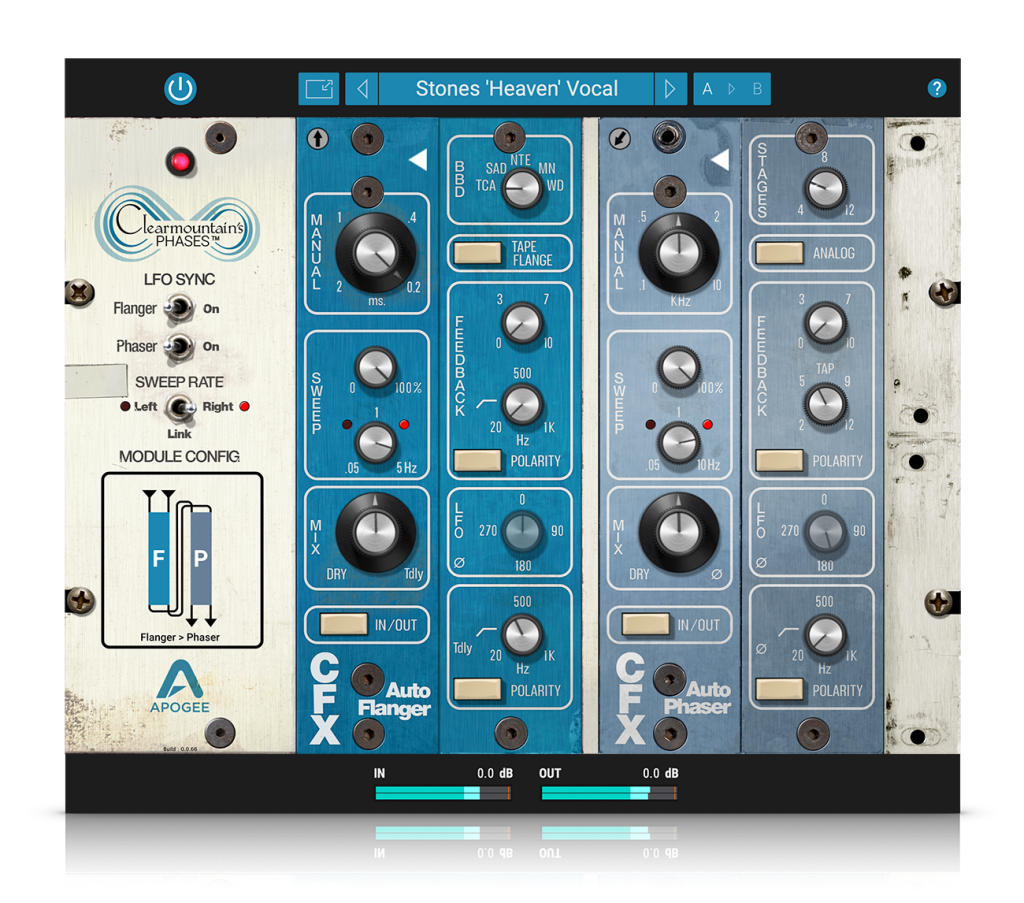Collapse the Auto Phaser panel with the white triangle
The height and width of the screenshot is (903, 1024).
[x=718, y=160]
